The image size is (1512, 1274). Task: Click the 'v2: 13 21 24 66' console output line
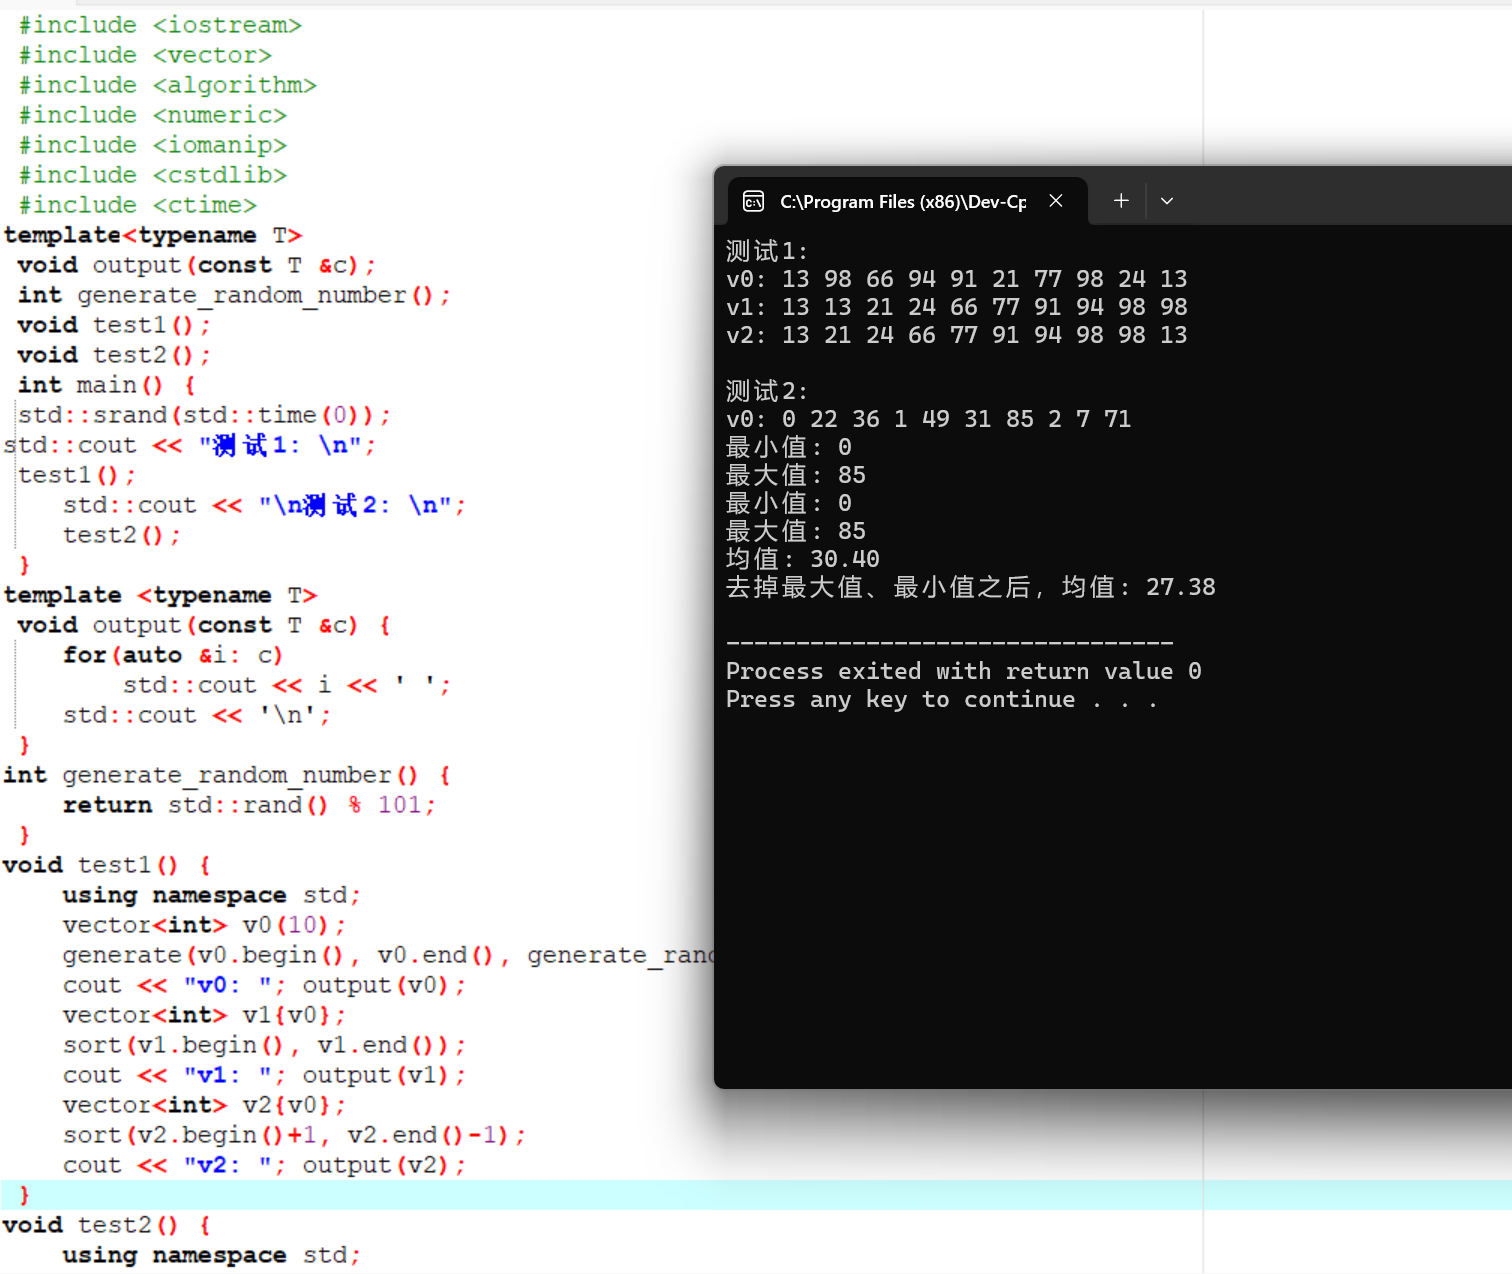pos(957,335)
